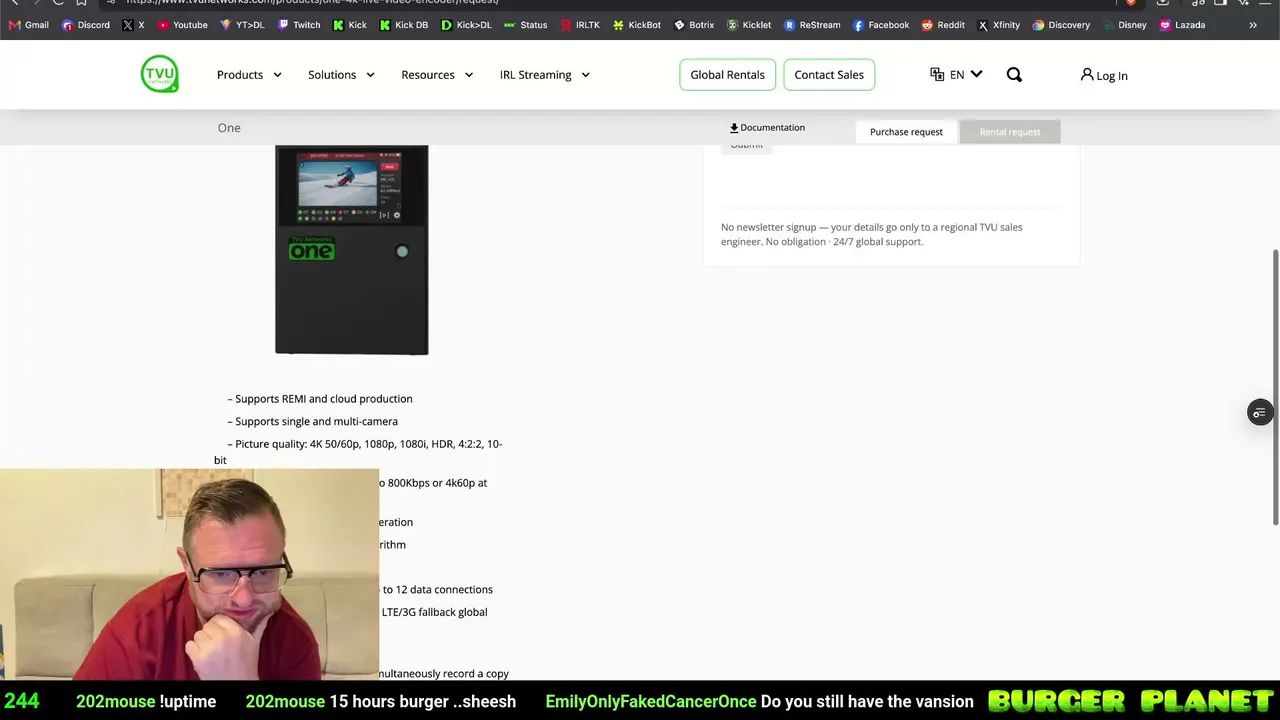This screenshot has height=720, width=1280.
Task: Open the site search magnifier icon
Action: pyautogui.click(x=1014, y=75)
